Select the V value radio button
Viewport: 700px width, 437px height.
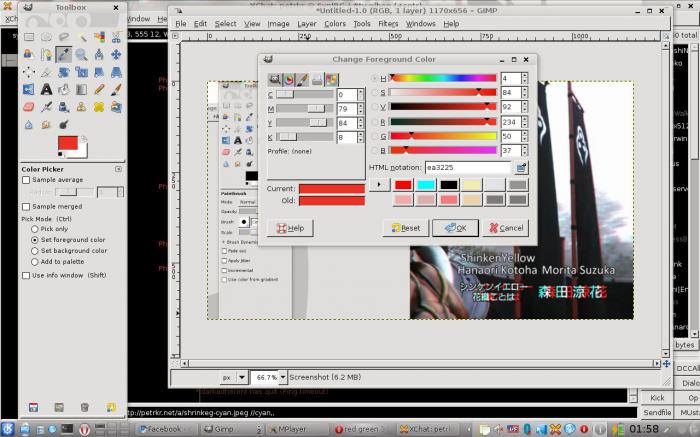click(375, 107)
